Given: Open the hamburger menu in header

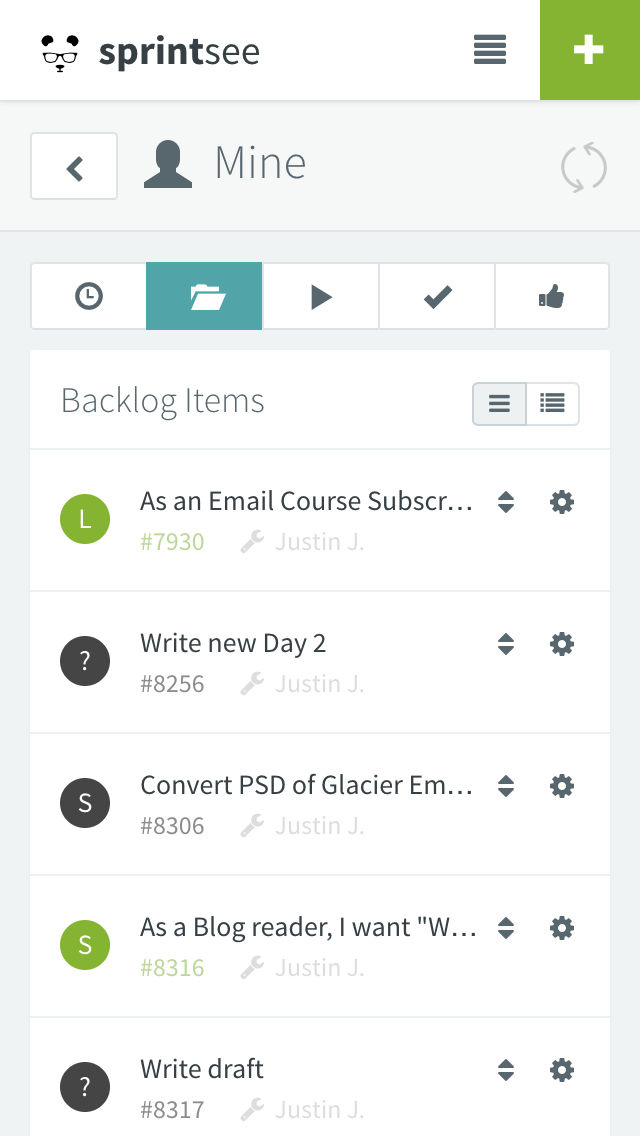Looking at the screenshot, I should tap(490, 50).
